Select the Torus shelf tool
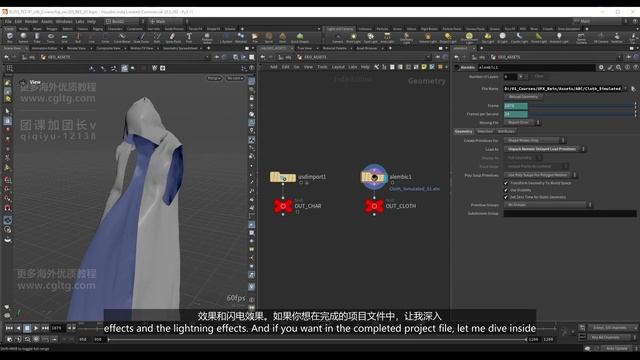640x360 pixels. (51, 38)
